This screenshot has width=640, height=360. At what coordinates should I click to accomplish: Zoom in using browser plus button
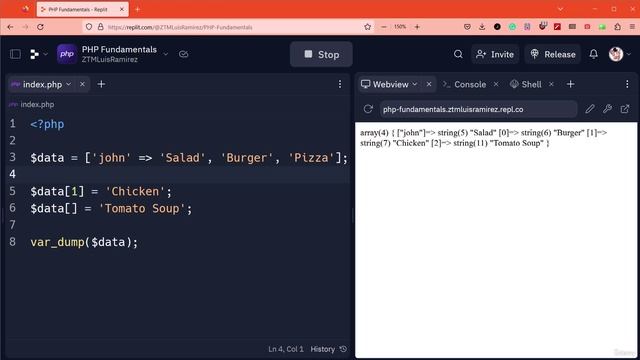pos(417,27)
